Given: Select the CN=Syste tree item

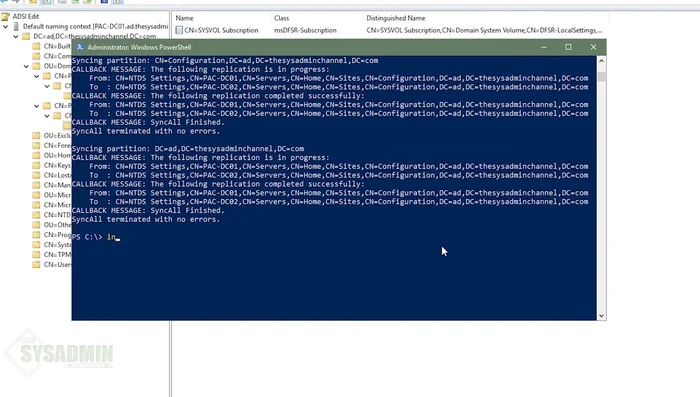Looking at the screenshot, I should coord(57,245).
